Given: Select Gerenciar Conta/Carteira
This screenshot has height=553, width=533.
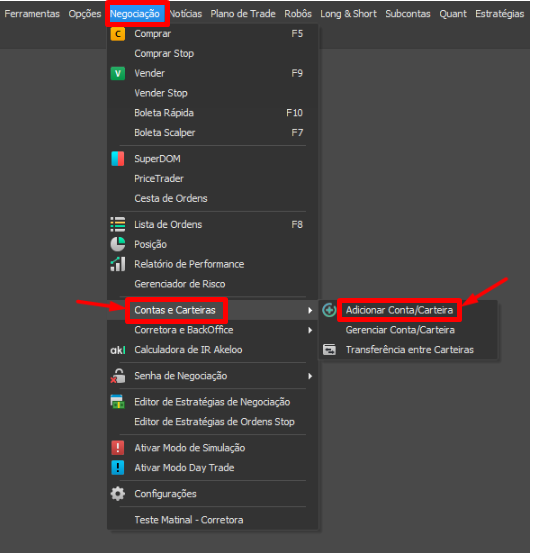Looking at the screenshot, I should (401, 330).
